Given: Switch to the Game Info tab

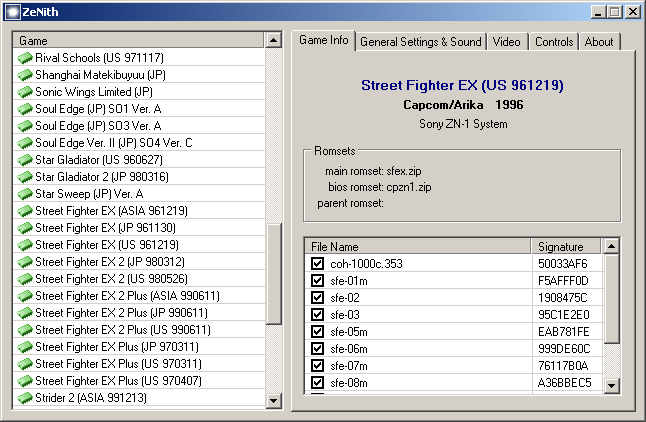Looking at the screenshot, I should [324, 40].
